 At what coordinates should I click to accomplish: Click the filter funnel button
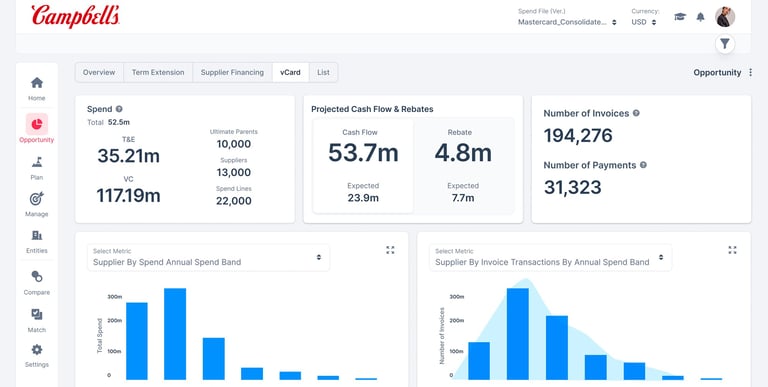pos(725,44)
